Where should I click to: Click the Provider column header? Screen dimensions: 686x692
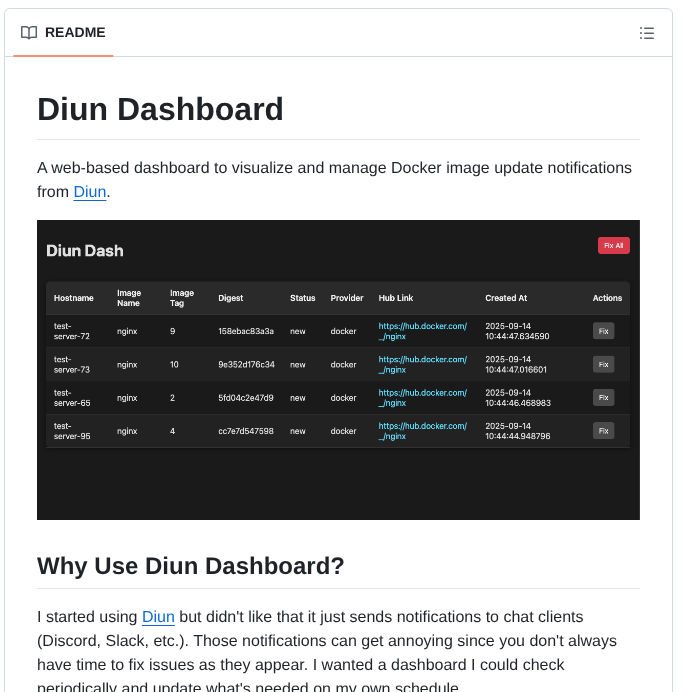[x=347, y=298]
